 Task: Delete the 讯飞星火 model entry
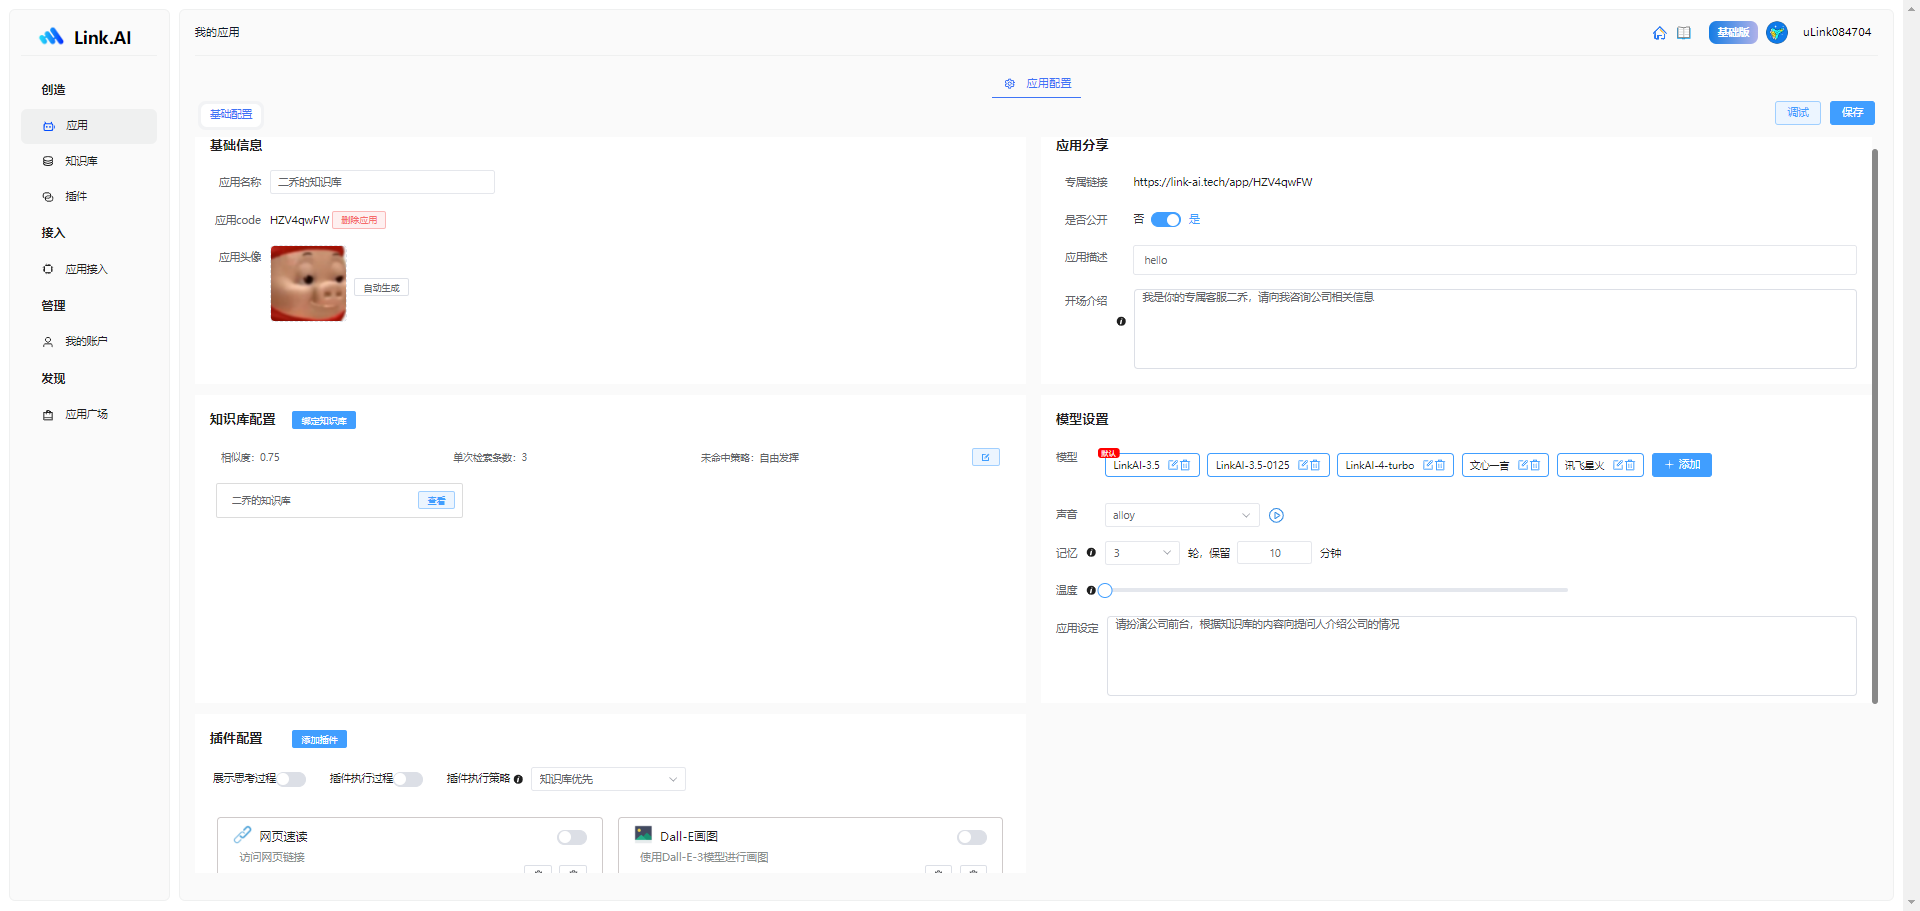[x=1630, y=465]
